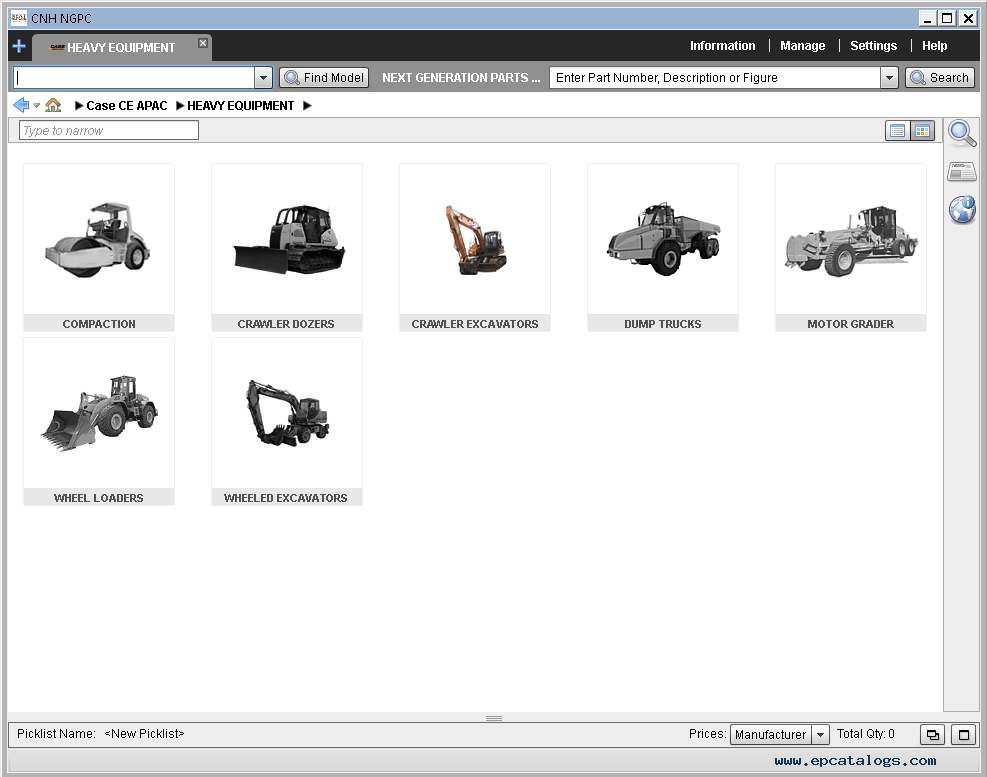Screen dimensions: 987x777
Task: Open a new tab with plus icon
Action: click(19, 46)
